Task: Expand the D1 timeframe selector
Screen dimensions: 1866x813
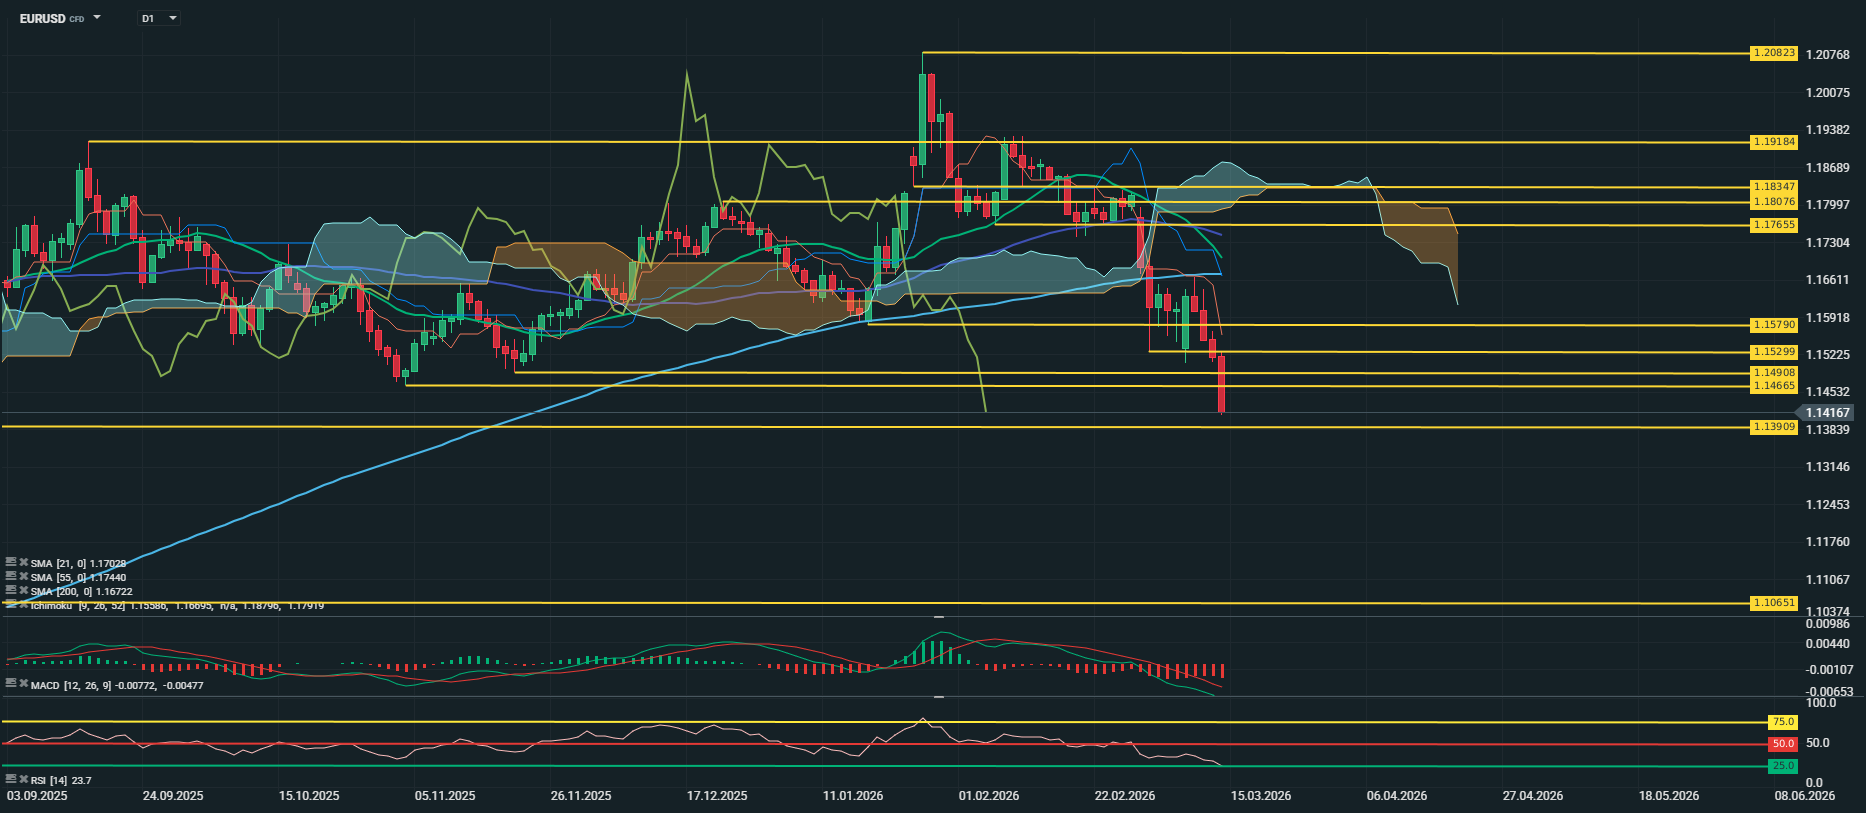Action: (x=173, y=18)
